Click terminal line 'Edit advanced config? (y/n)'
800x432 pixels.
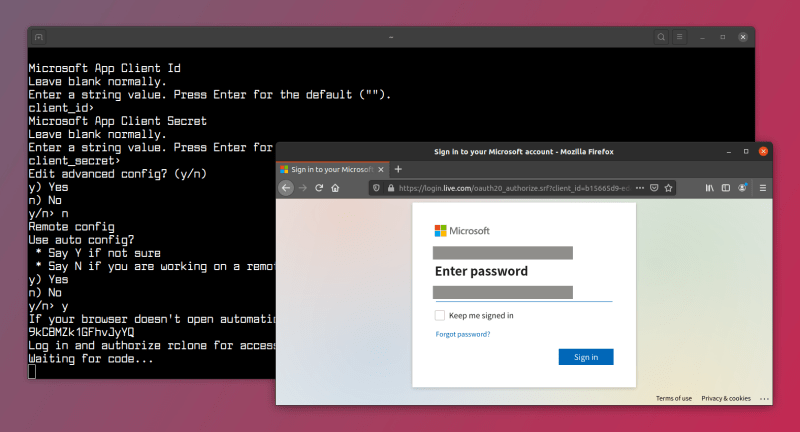[117, 174]
